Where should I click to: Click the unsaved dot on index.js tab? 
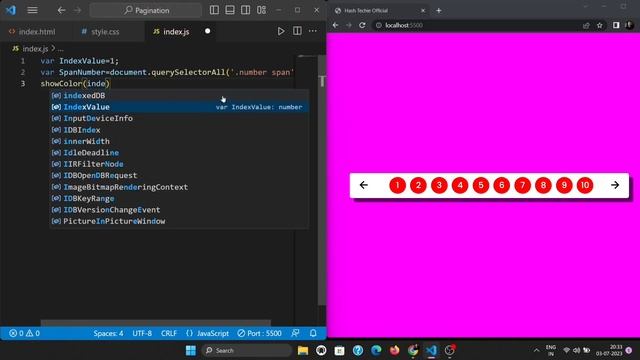click(x=207, y=31)
